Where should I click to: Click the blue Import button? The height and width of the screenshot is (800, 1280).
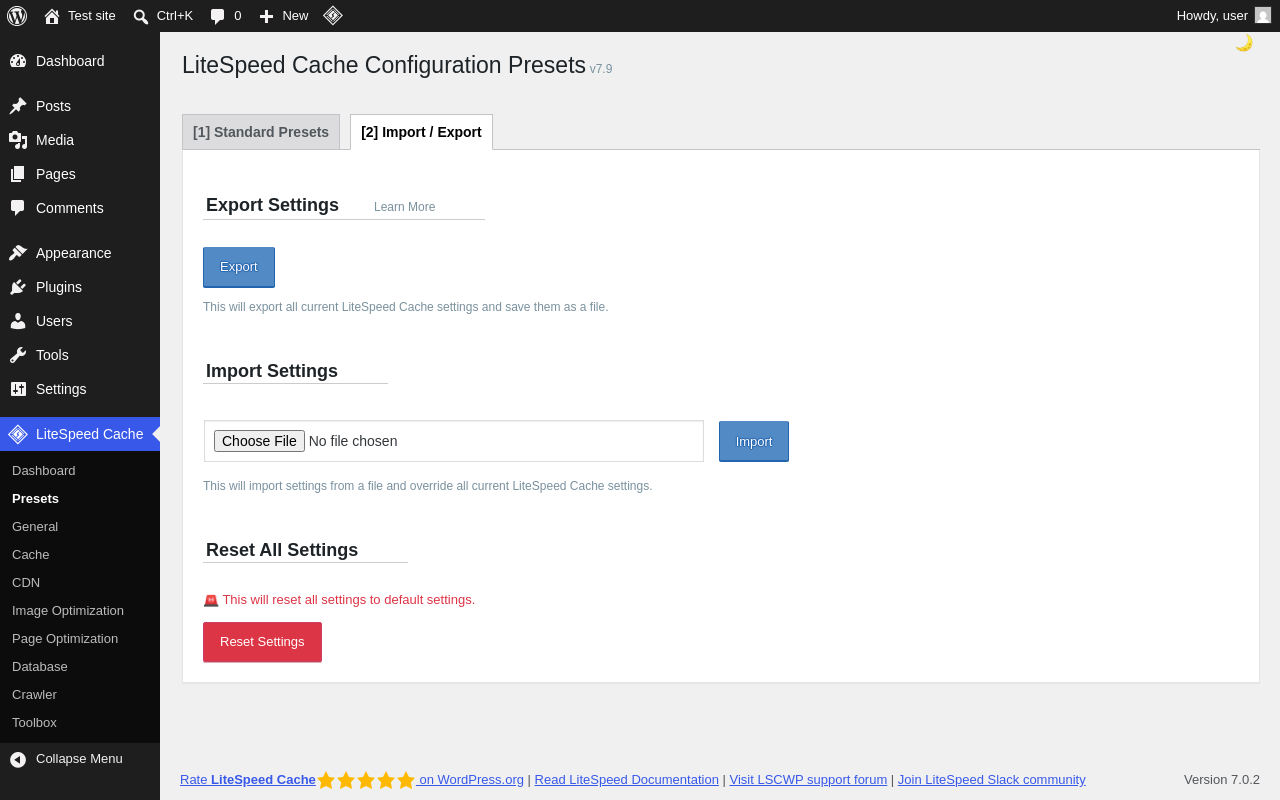click(x=754, y=441)
